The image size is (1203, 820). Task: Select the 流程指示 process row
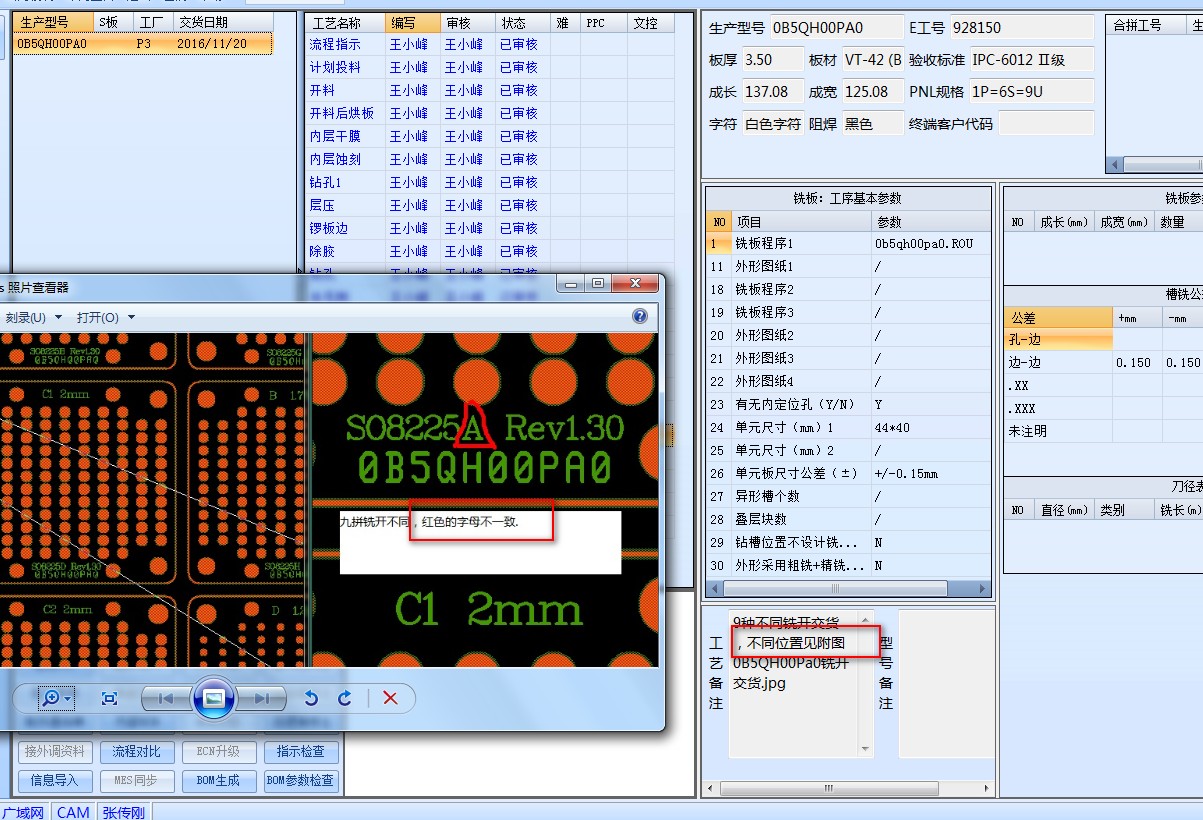click(490, 44)
